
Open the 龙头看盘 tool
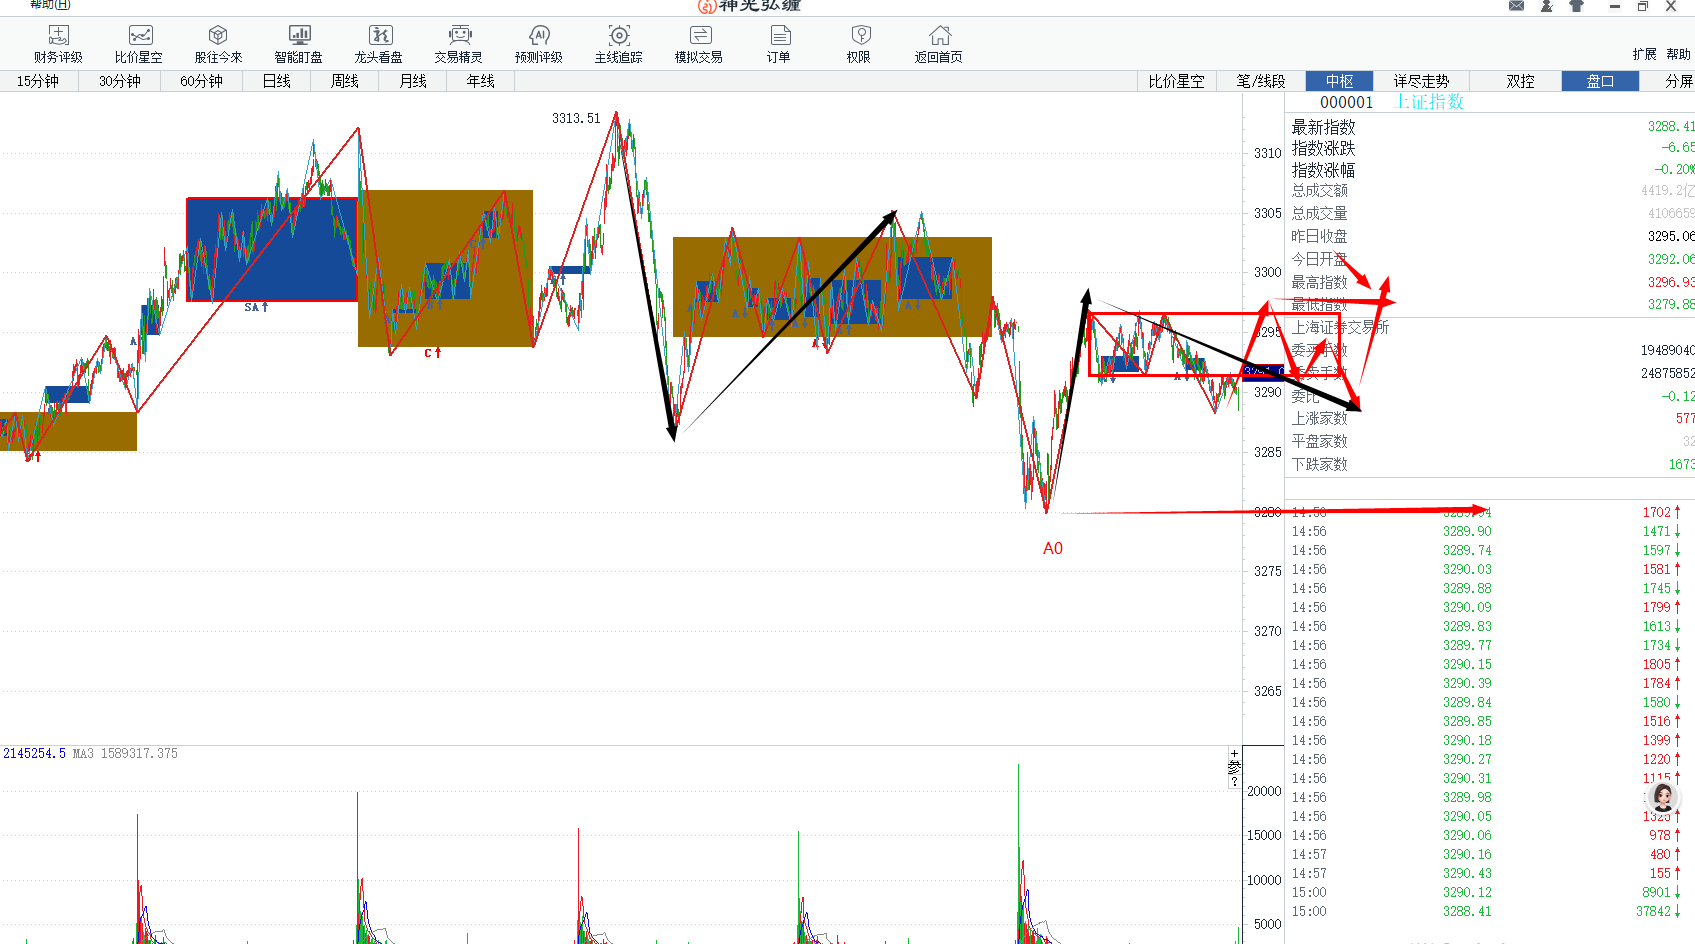click(379, 45)
